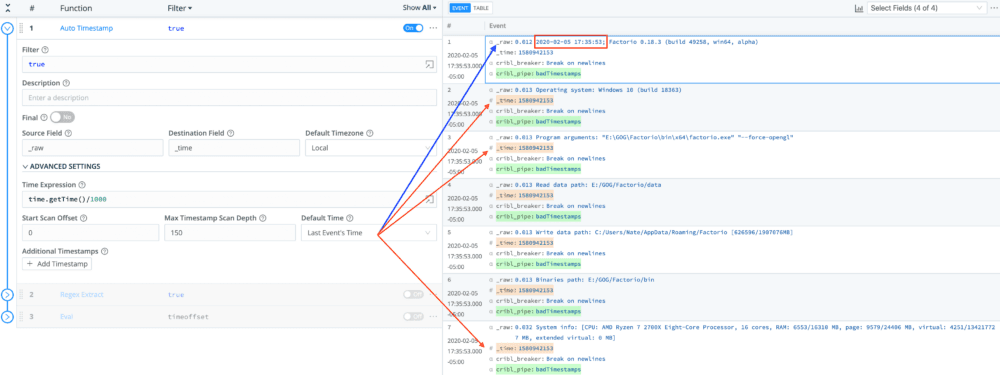The height and width of the screenshot is (375, 1000).
Task: Open the Auto Timestamp function link
Action: tap(85, 28)
